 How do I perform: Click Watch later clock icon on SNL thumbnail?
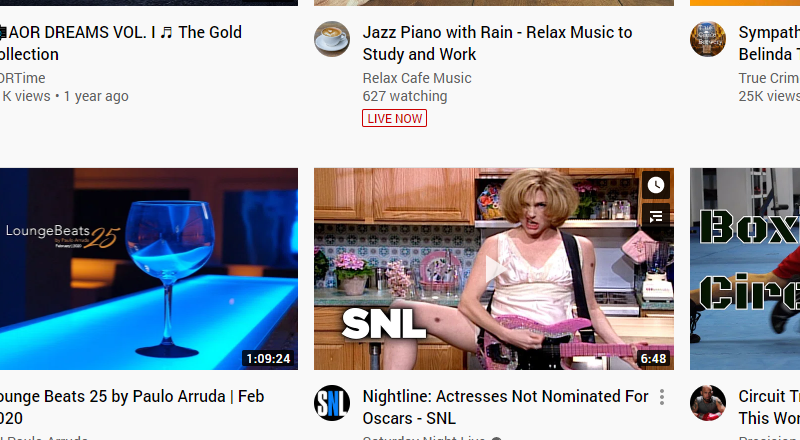(x=656, y=185)
